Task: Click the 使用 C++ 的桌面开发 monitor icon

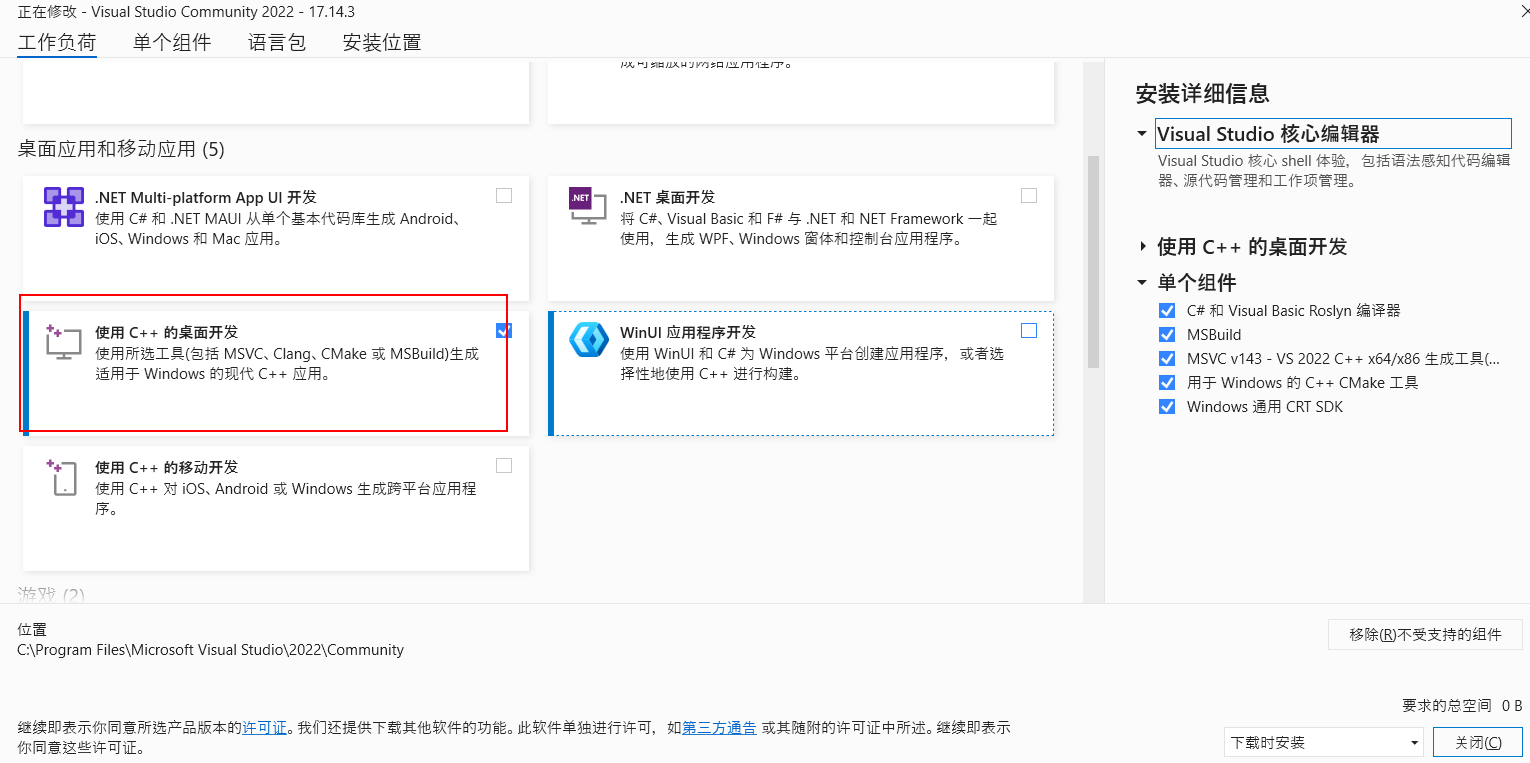Action: pos(63,342)
